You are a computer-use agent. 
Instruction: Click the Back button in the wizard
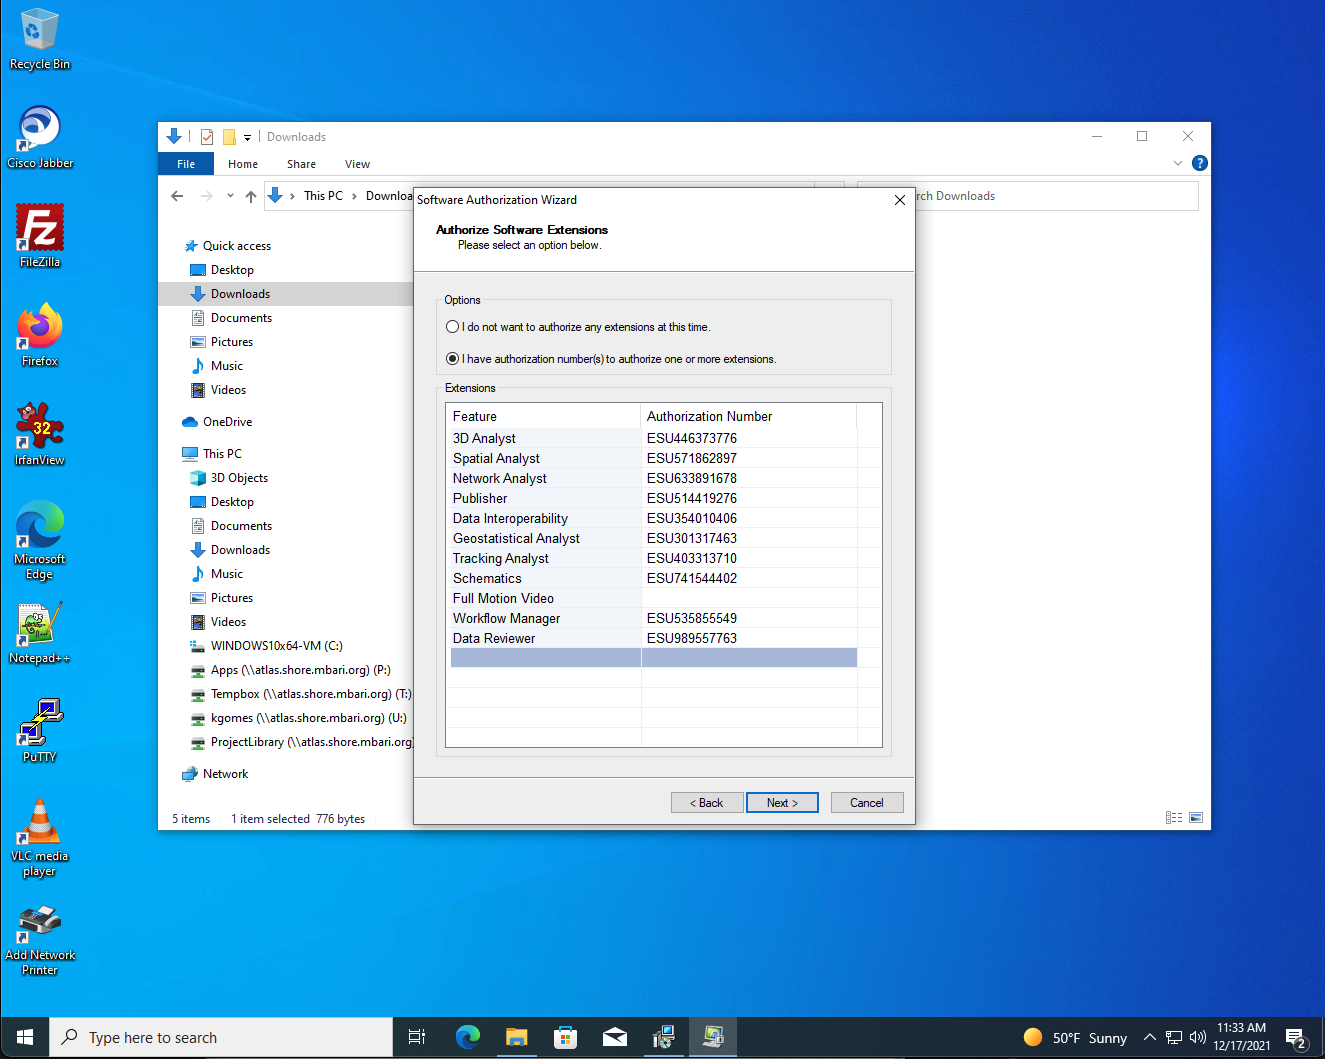coord(707,803)
